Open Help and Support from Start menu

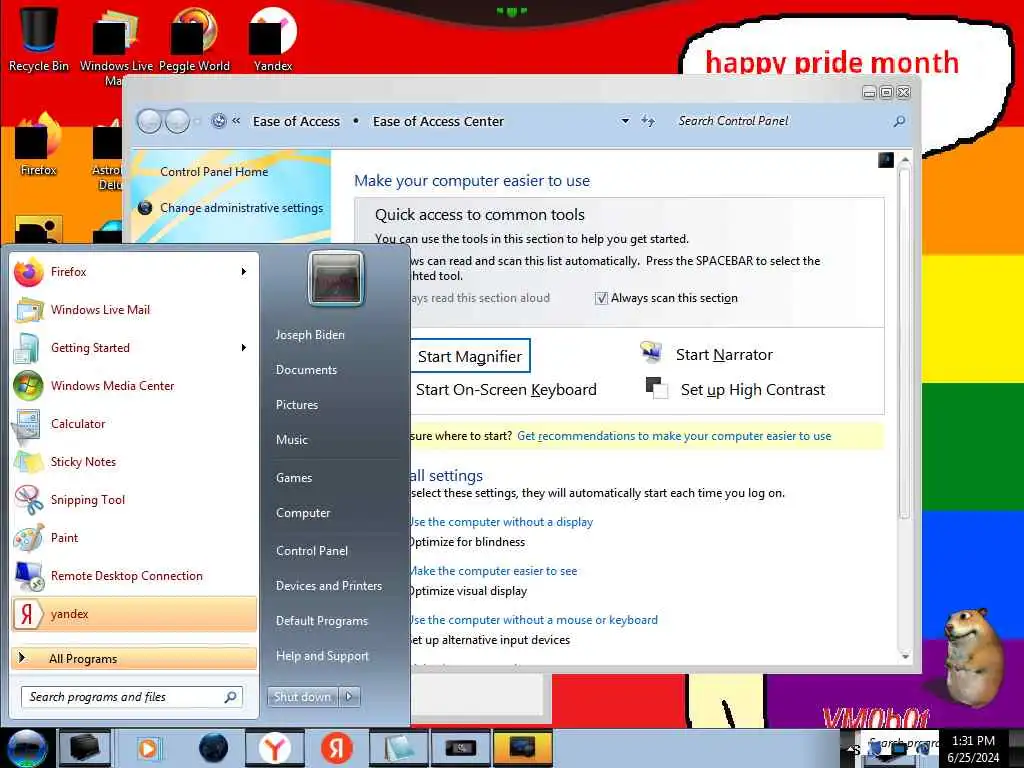coord(322,656)
